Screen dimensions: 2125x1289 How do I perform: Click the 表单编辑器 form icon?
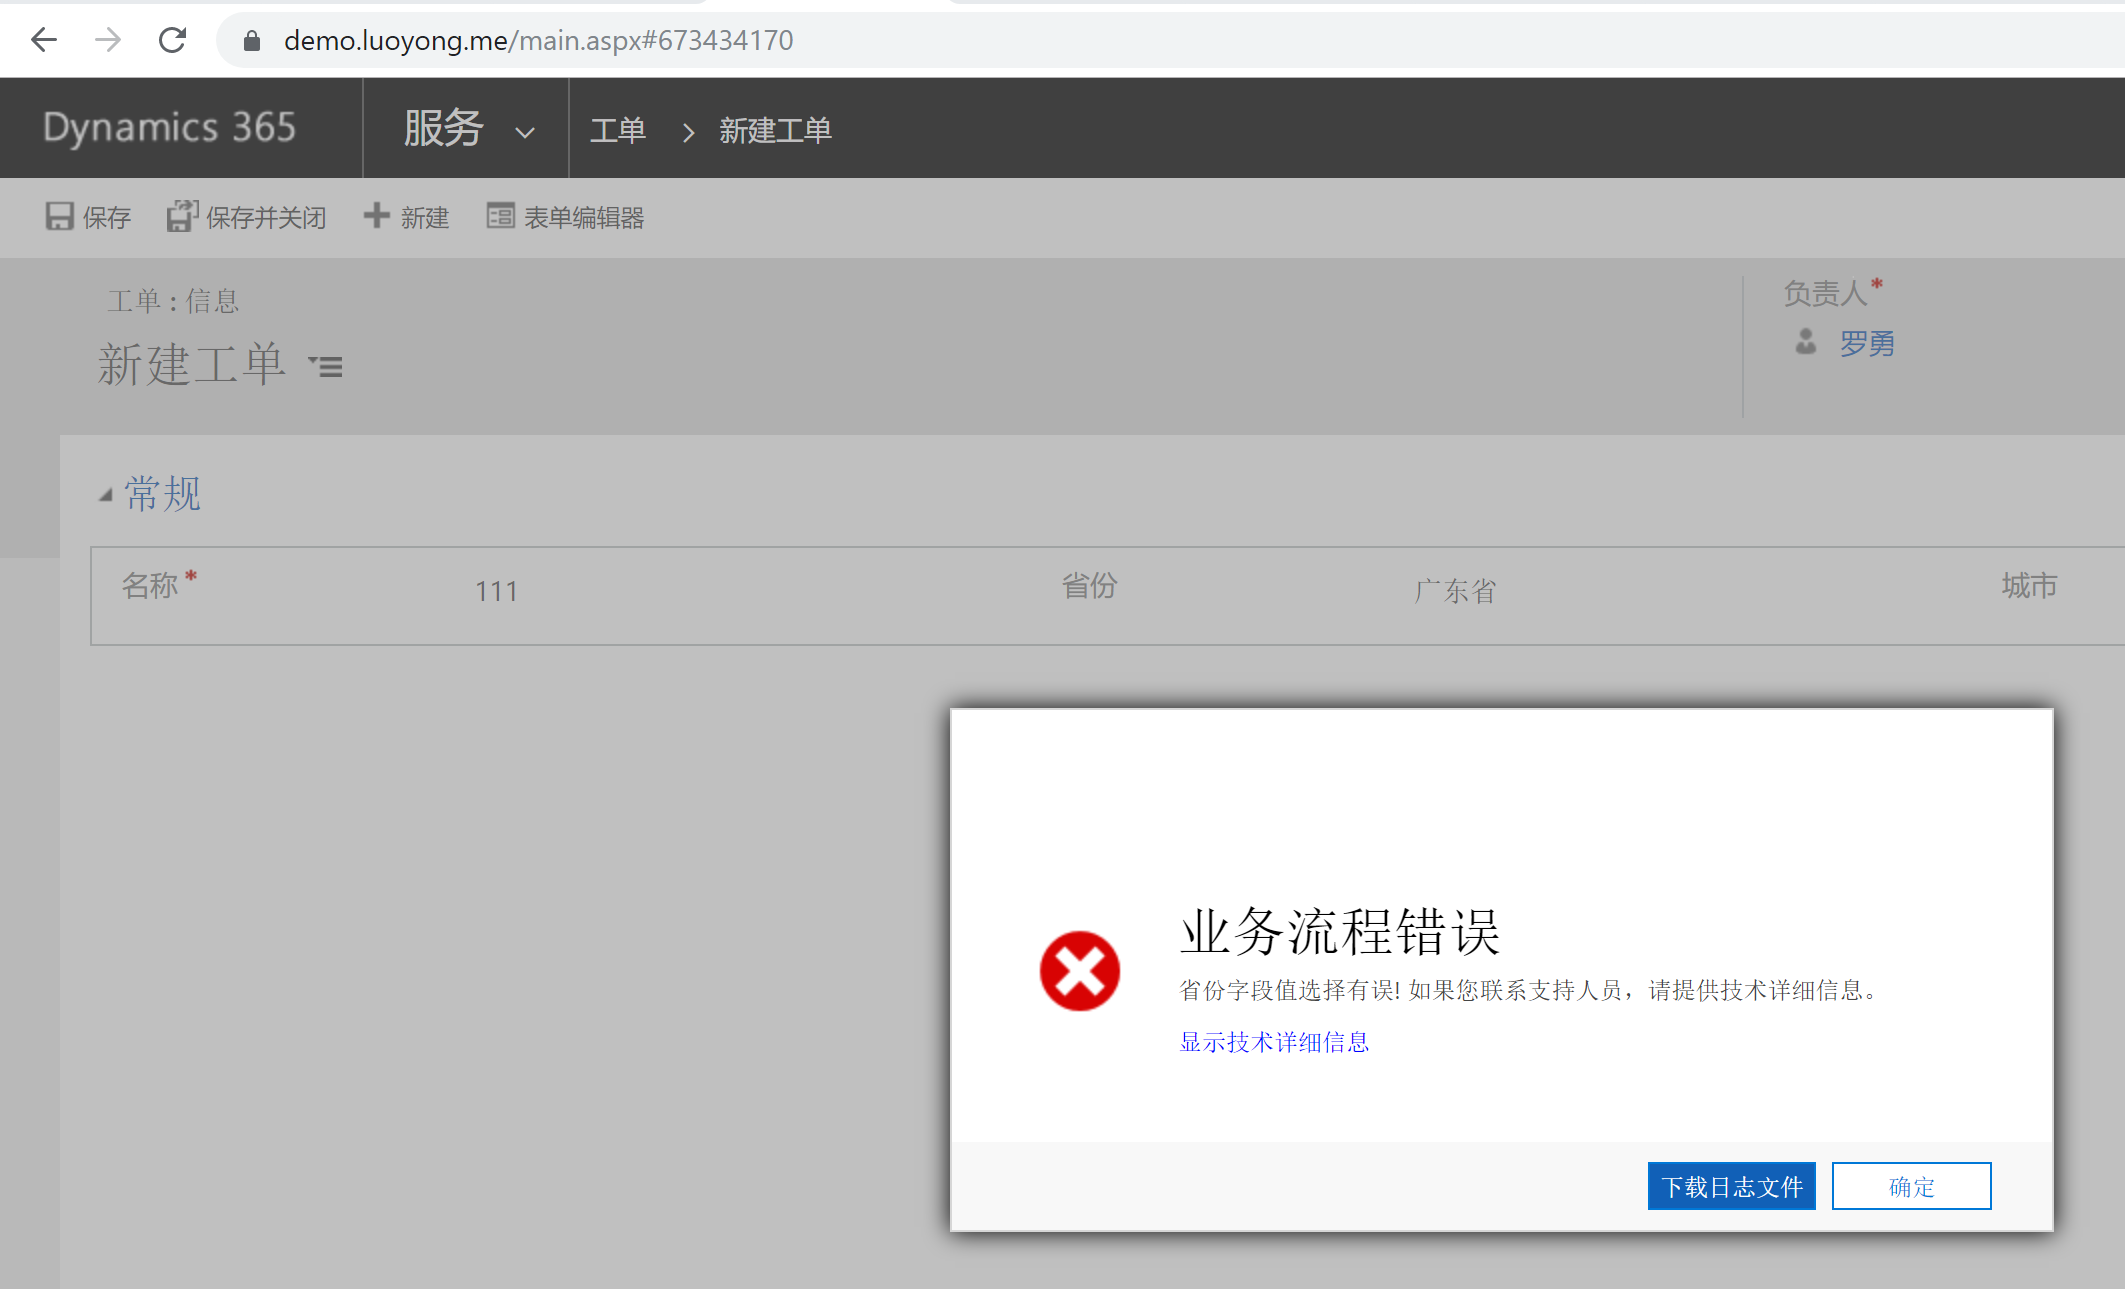(x=500, y=216)
